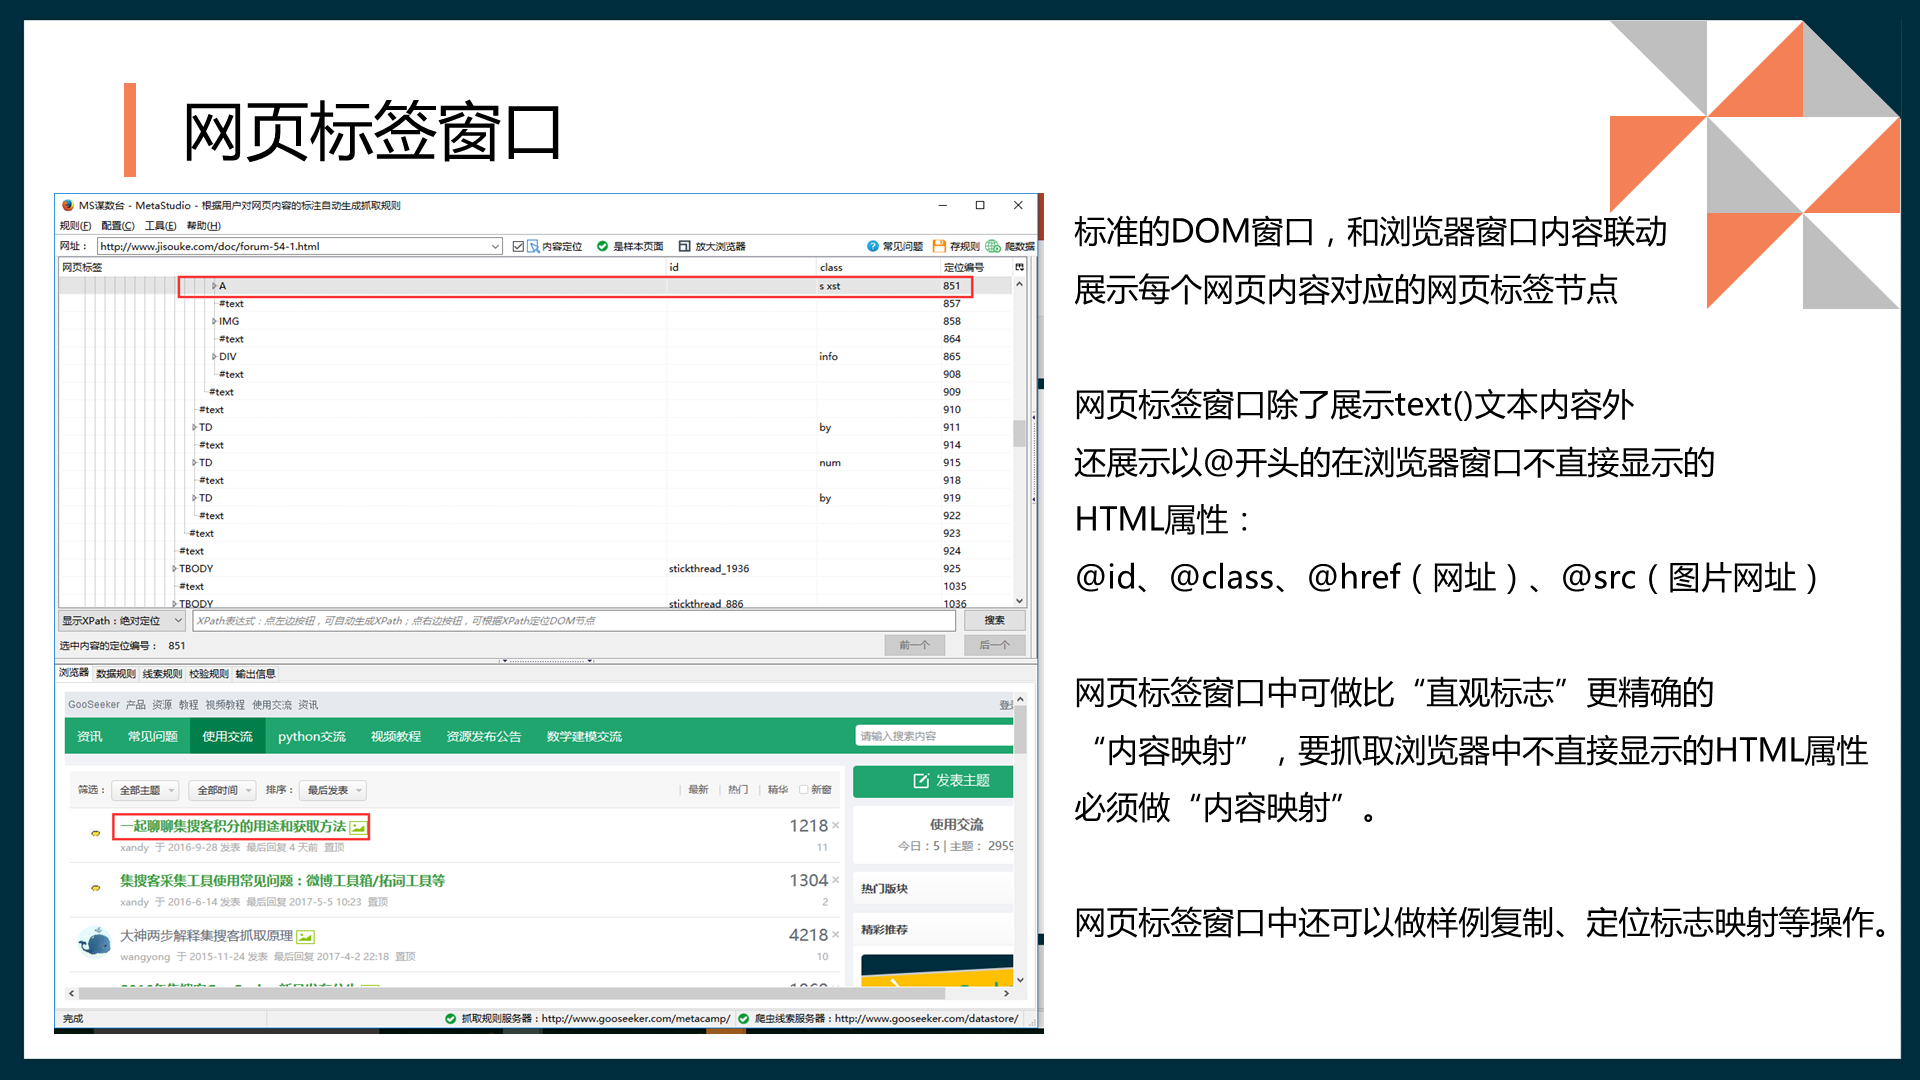Click the green check icon for 是样本页面
This screenshot has height=1080, width=1920.
click(602, 246)
